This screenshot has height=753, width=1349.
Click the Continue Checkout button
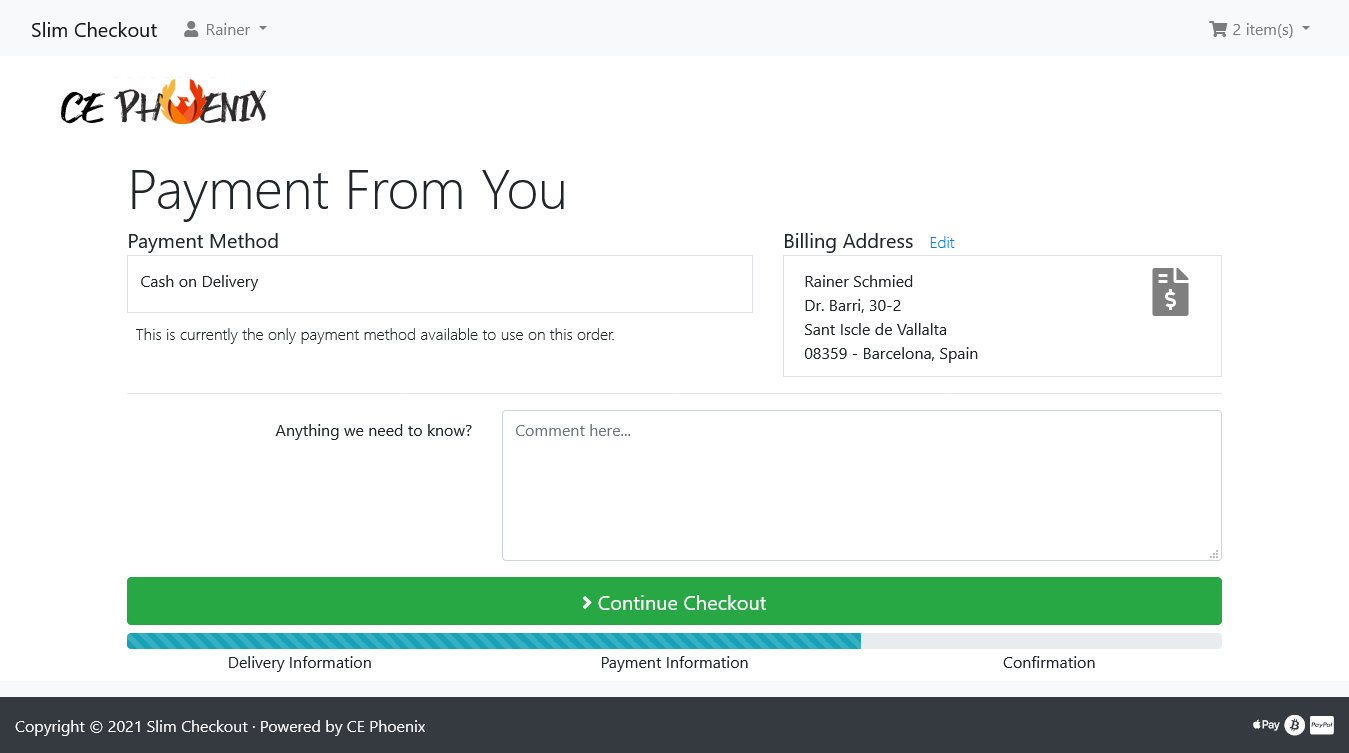pos(674,601)
